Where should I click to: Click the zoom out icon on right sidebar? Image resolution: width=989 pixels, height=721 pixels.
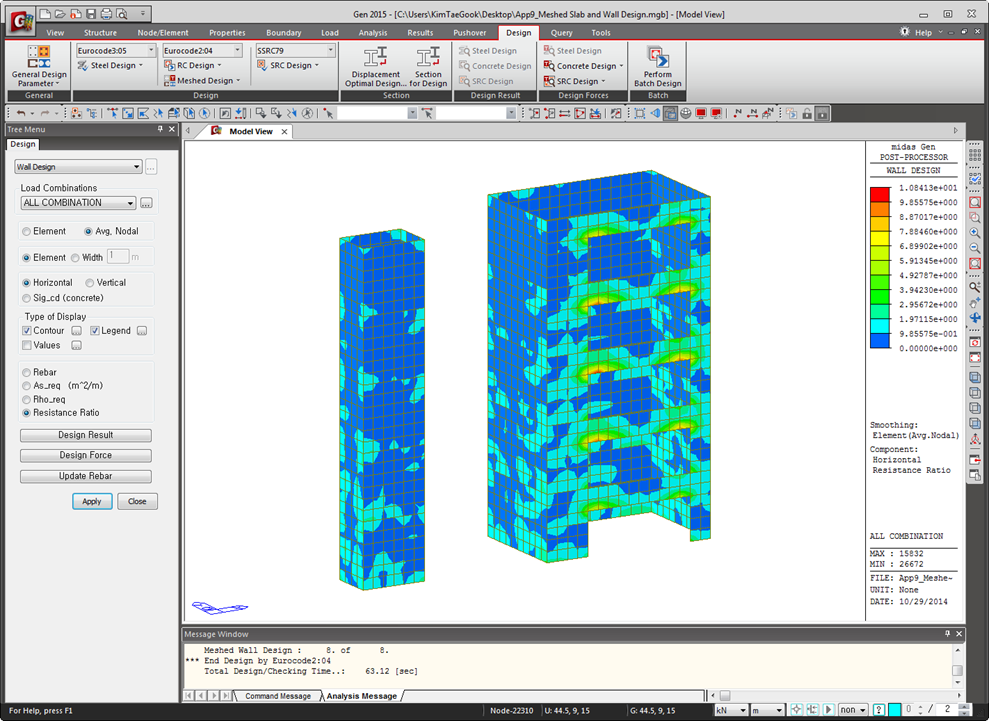click(974, 248)
